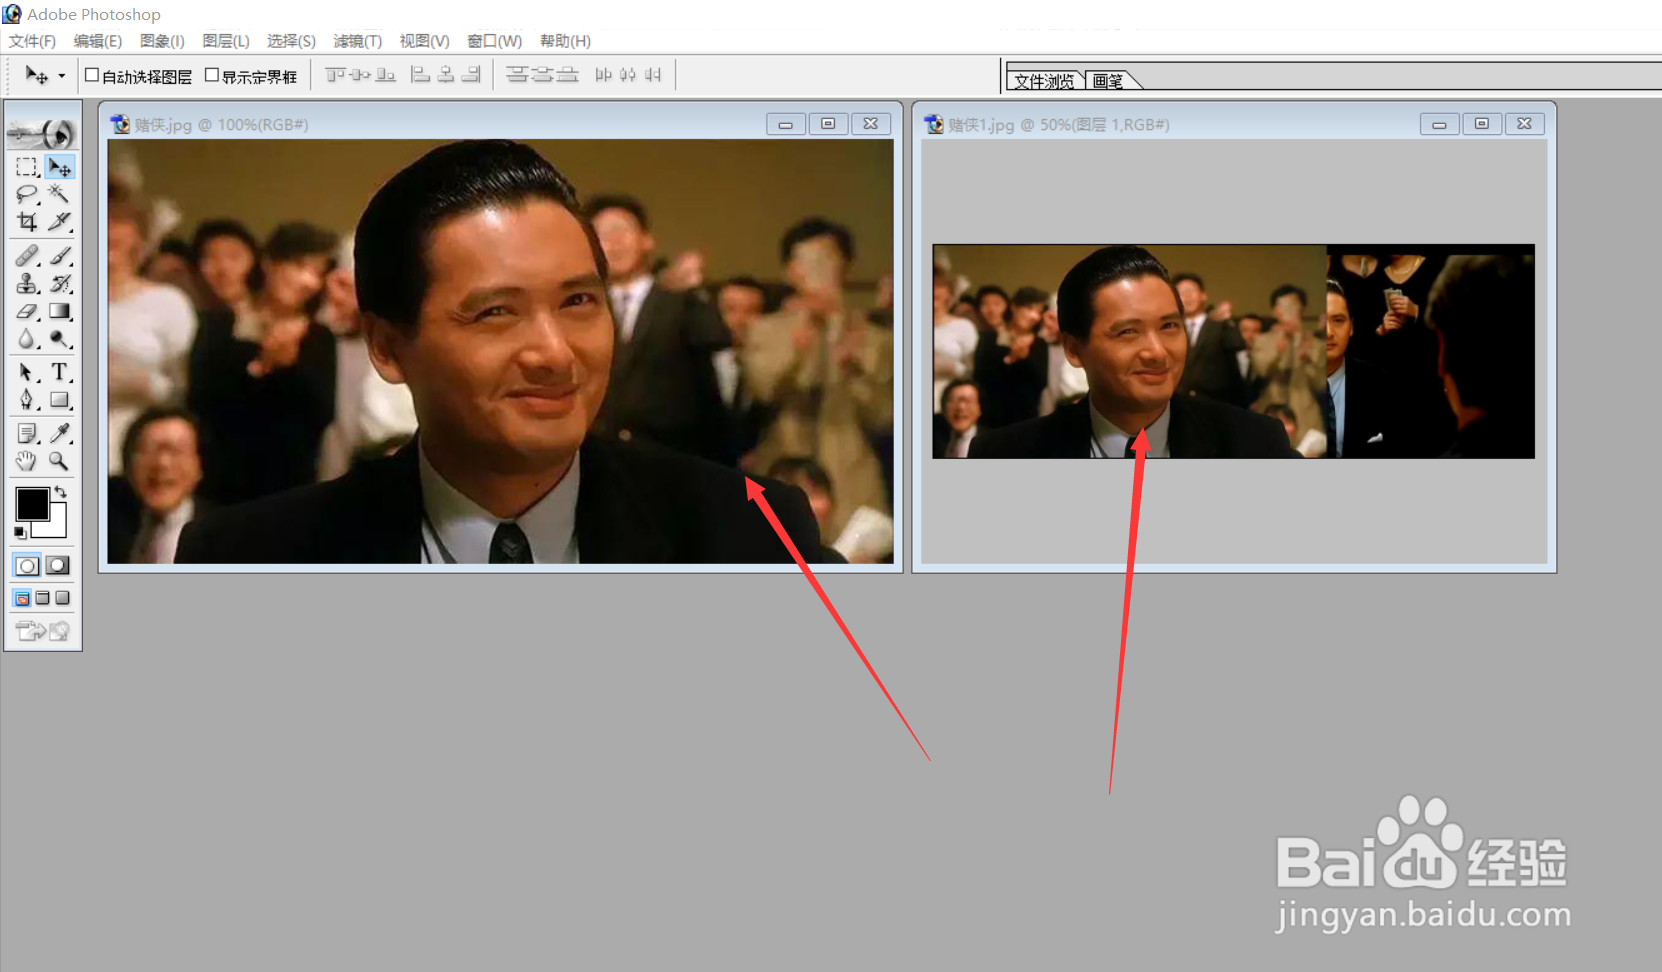Switch to Standard editing mode

pos(27,566)
